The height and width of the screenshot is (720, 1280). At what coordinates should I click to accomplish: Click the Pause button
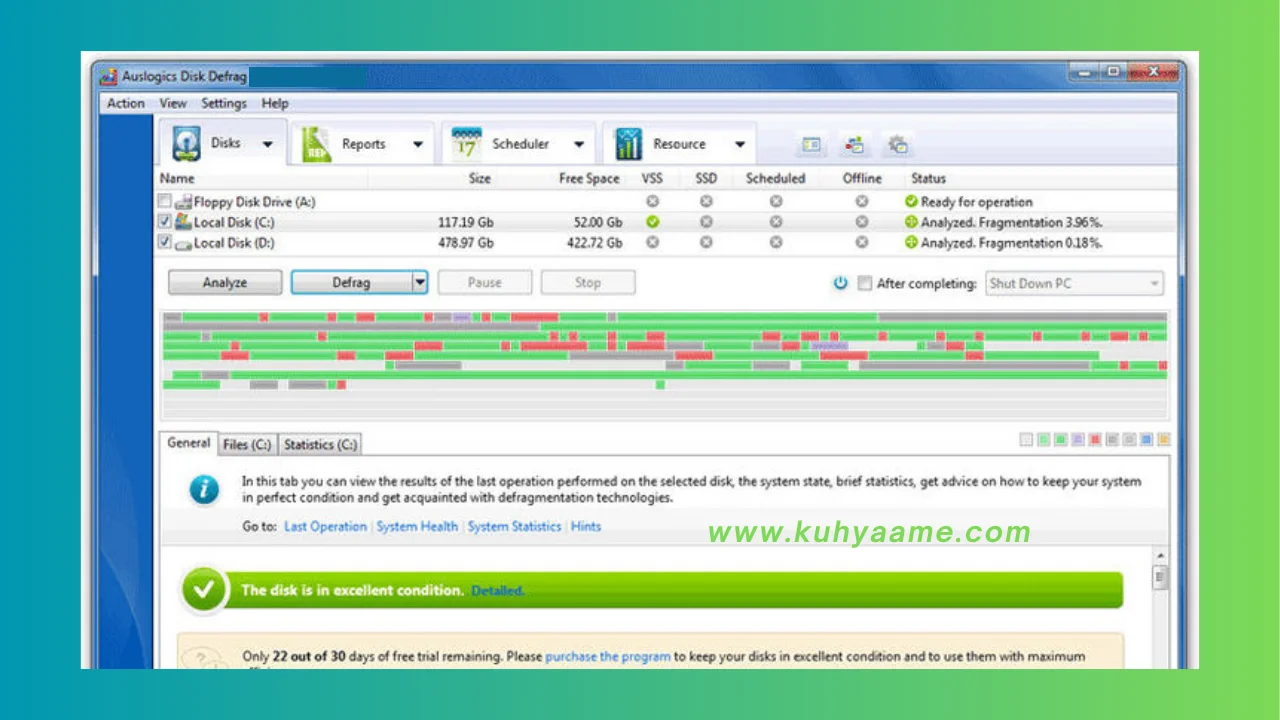pos(484,283)
